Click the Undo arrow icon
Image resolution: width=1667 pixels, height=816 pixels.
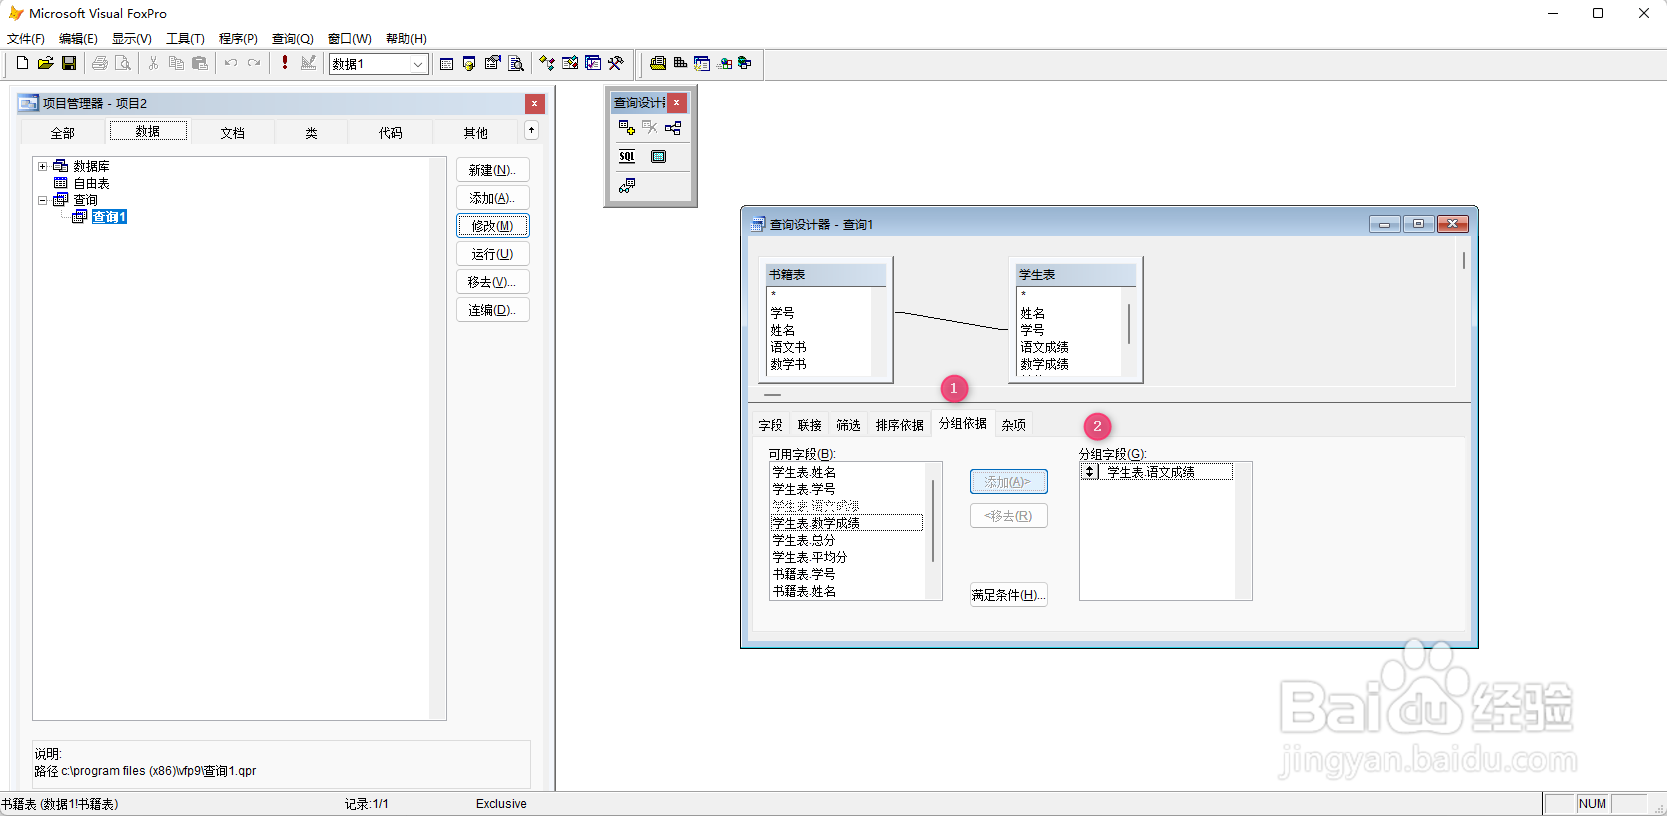tap(231, 63)
